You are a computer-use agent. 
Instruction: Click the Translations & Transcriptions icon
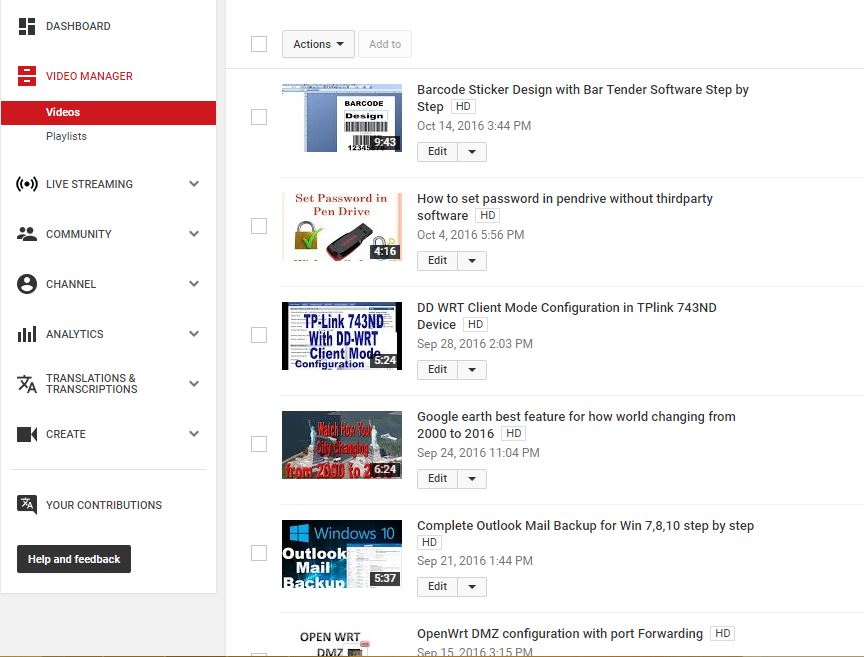[x=27, y=384]
